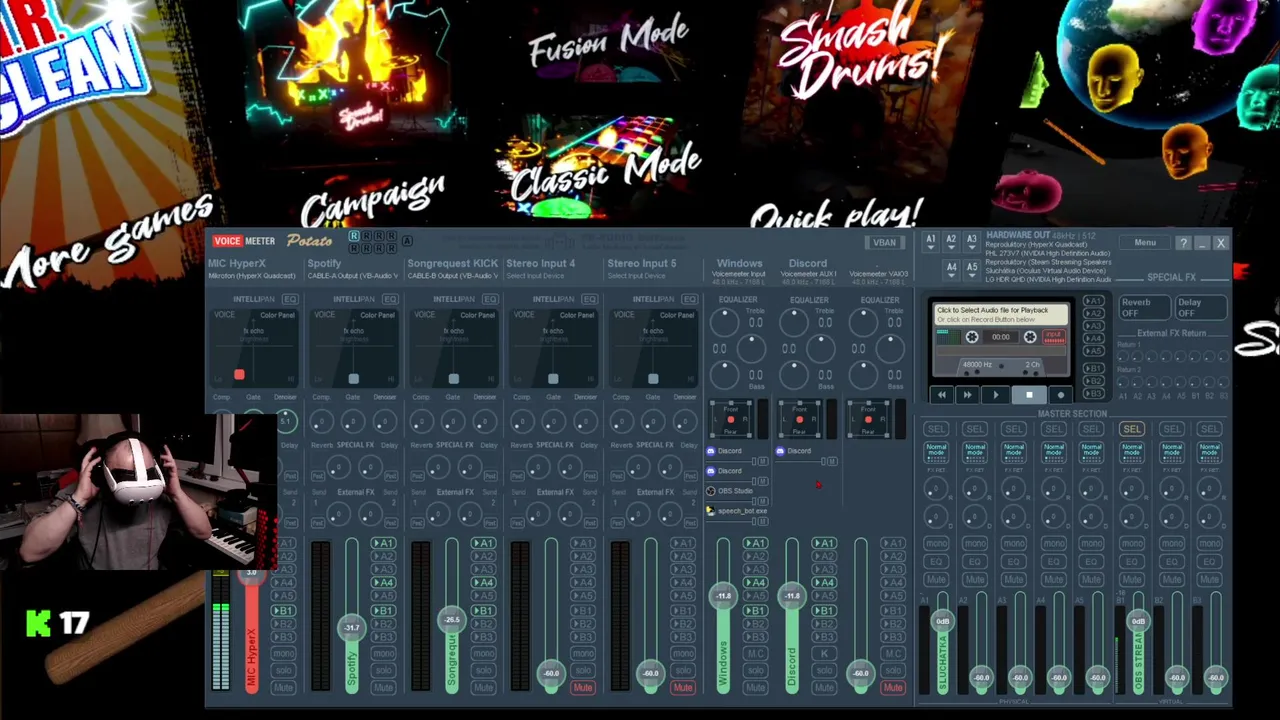Start recording with the record button

(1061, 395)
